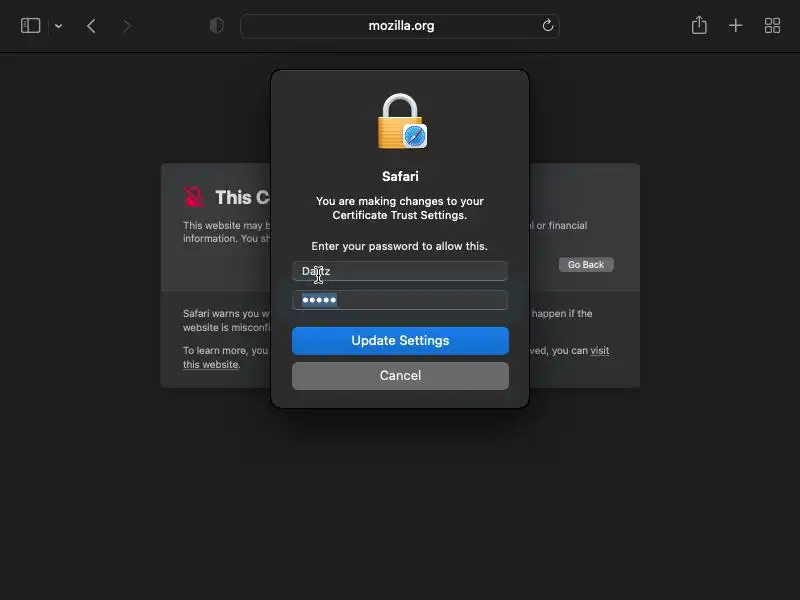Open the privacy report shield icon
Viewport: 800px width, 600px height.
click(217, 26)
